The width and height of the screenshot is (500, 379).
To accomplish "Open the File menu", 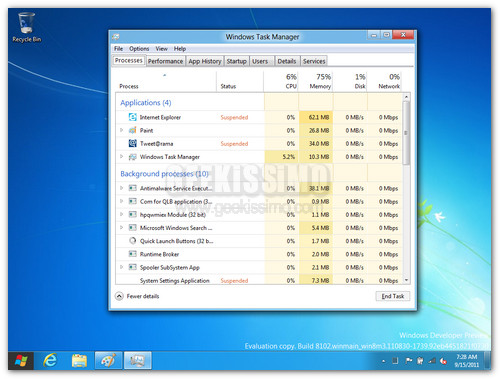I will click(118, 49).
